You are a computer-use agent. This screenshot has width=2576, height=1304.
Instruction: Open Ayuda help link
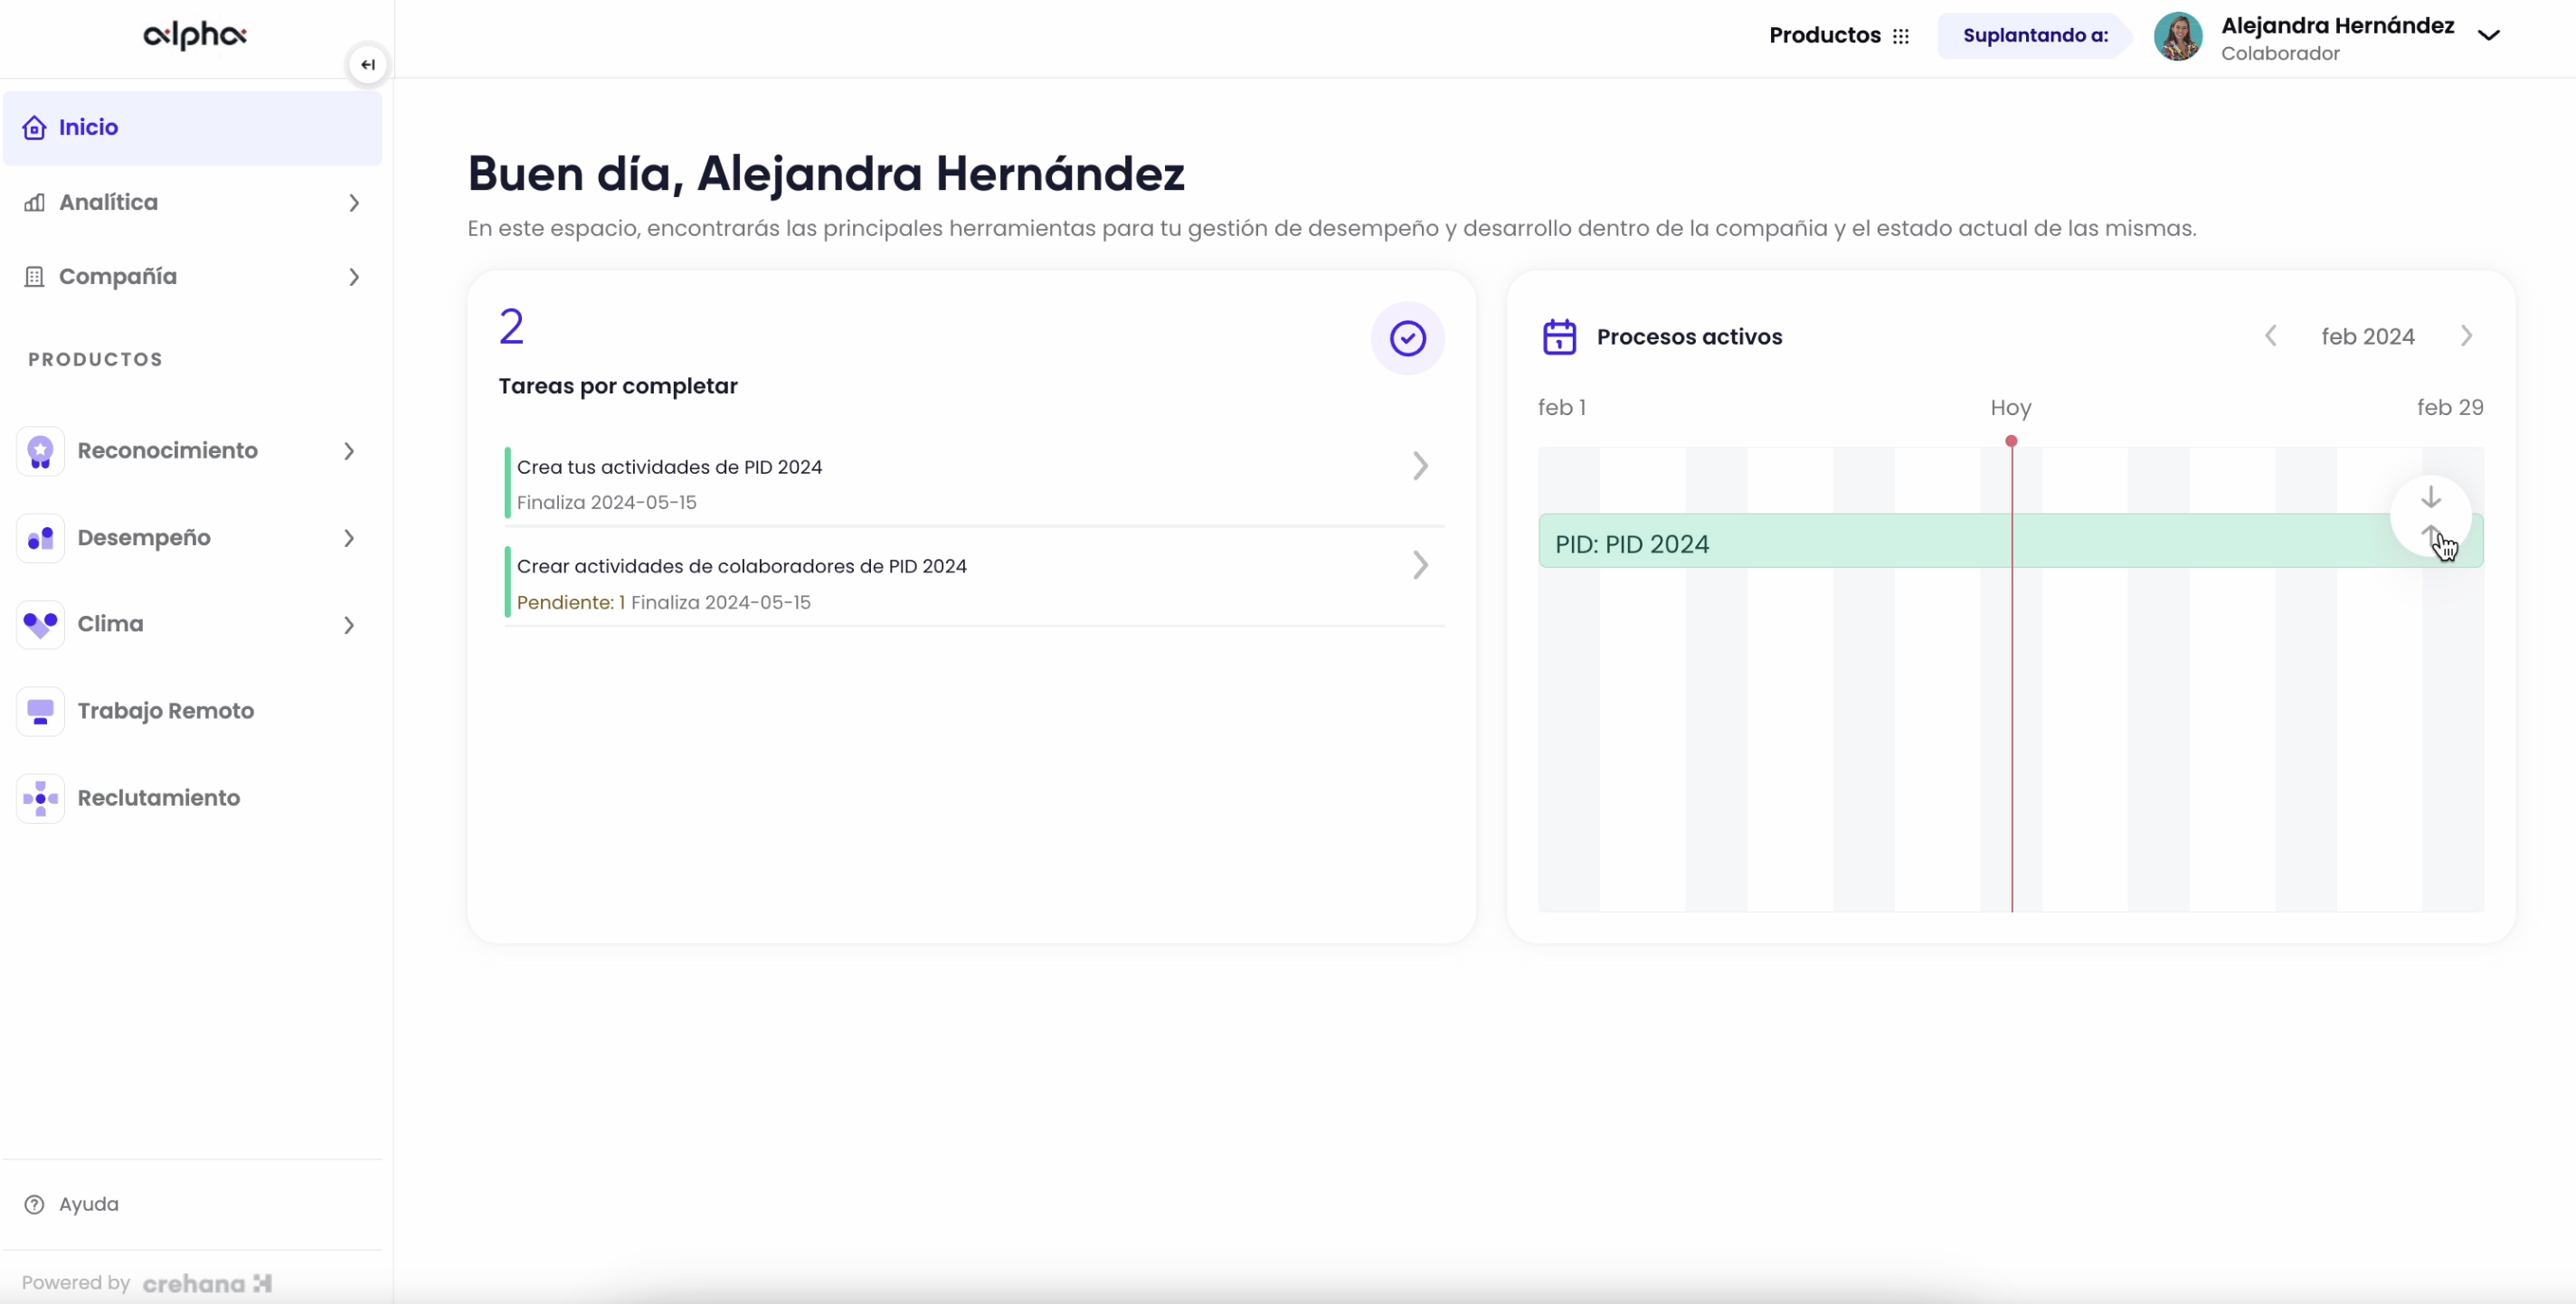point(88,1204)
